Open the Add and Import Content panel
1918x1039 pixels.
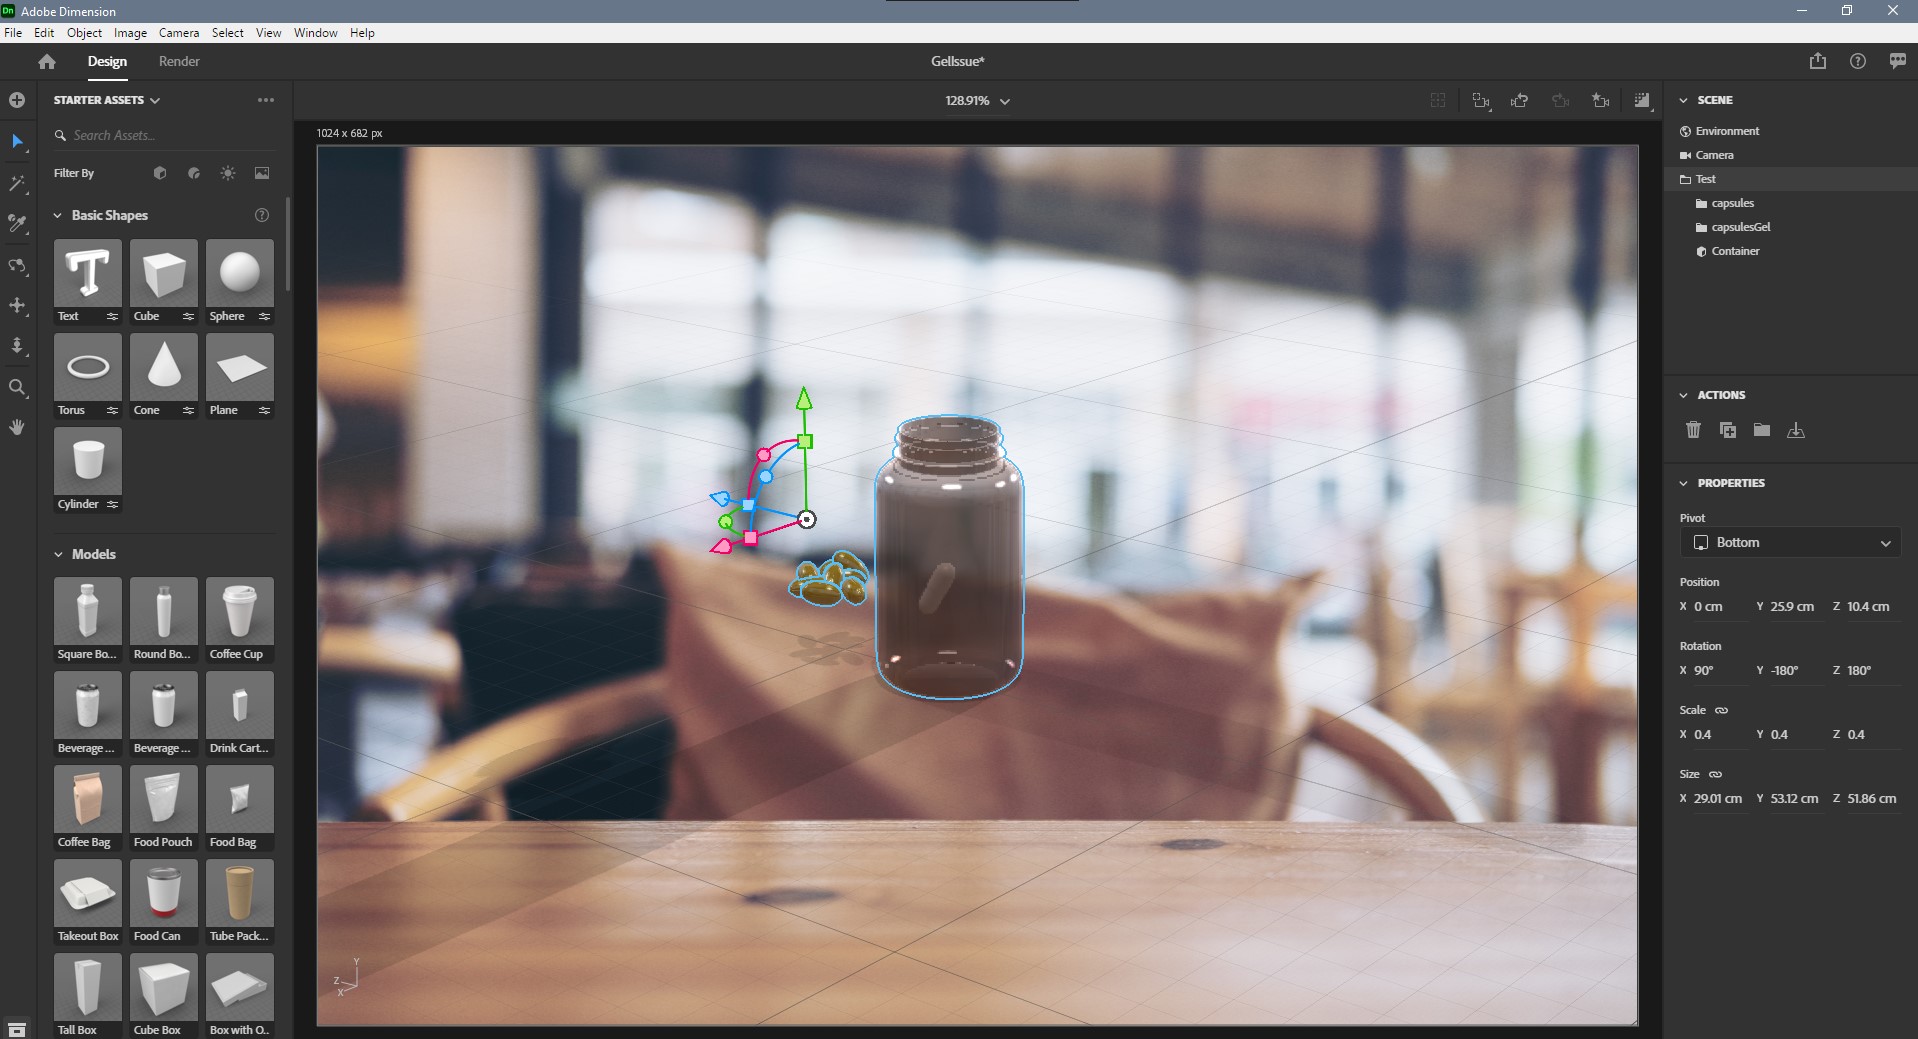point(16,100)
